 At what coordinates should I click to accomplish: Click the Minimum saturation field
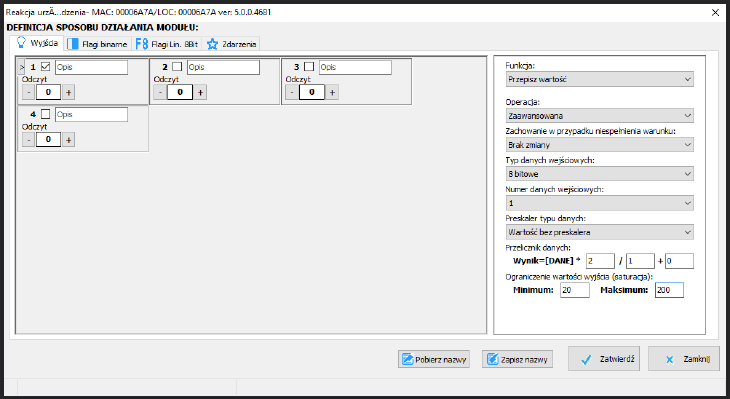coord(575,290)
